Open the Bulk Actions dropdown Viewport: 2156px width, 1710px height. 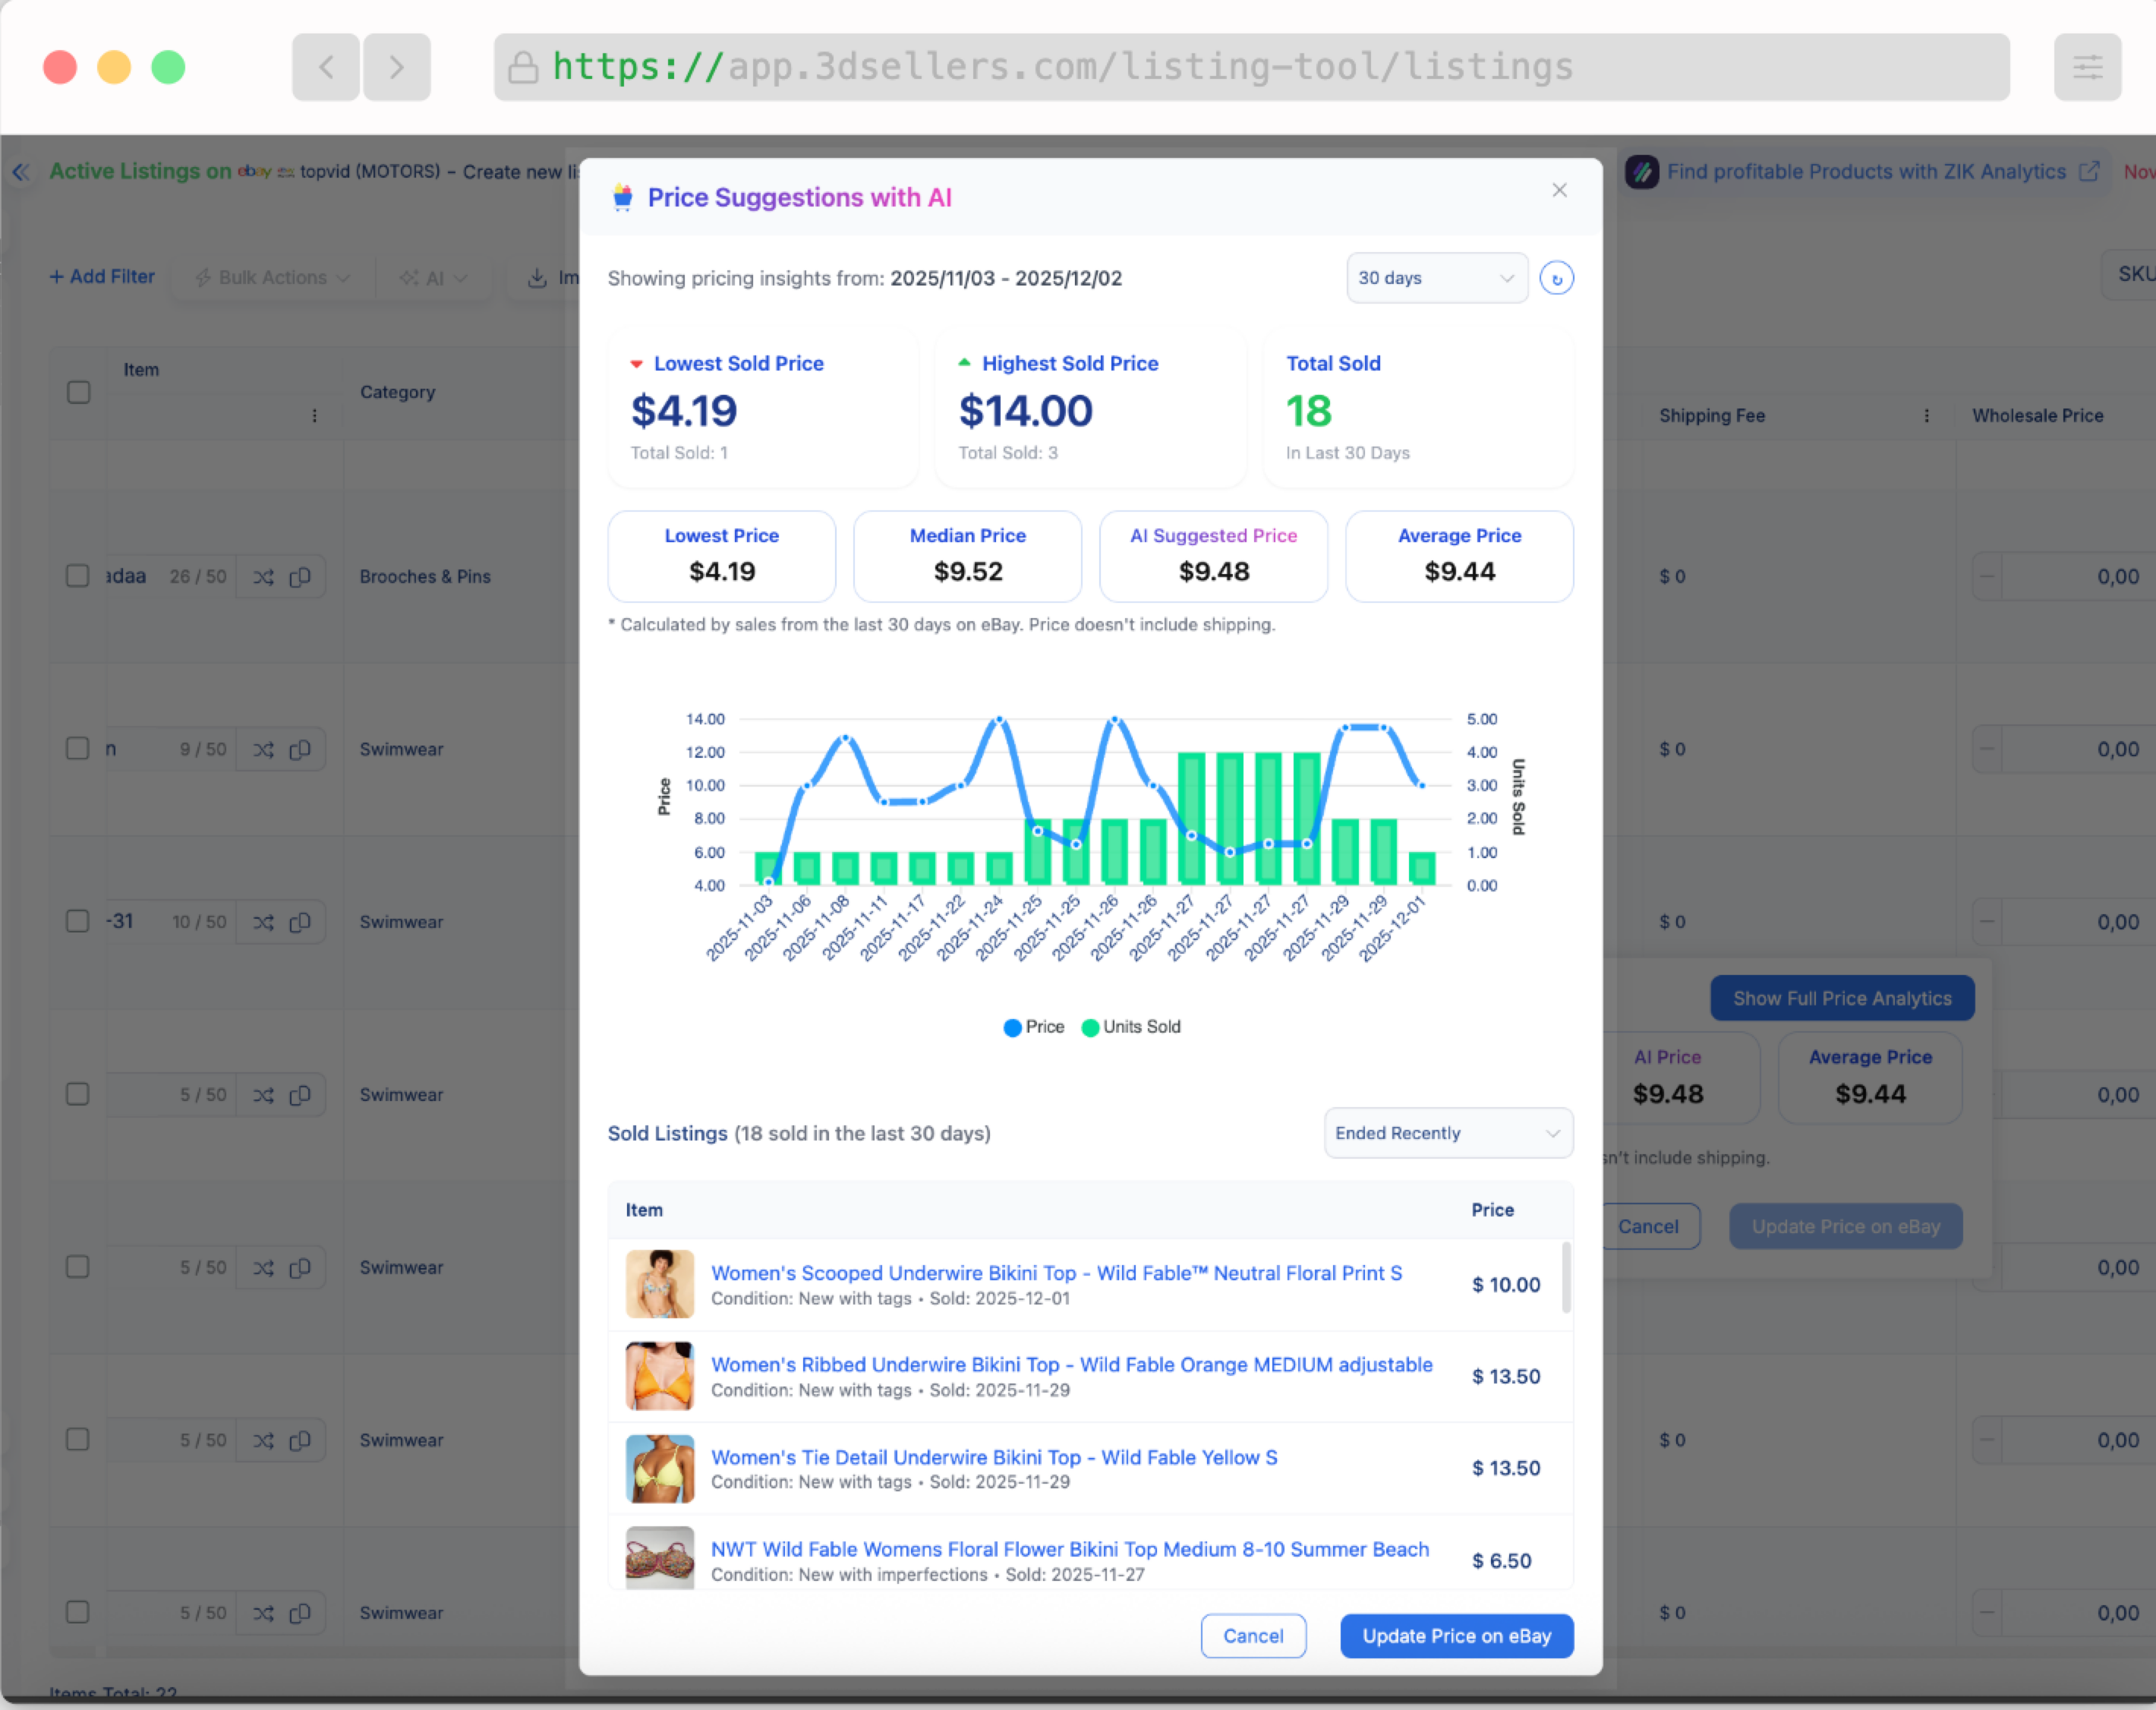coord(272,278)
